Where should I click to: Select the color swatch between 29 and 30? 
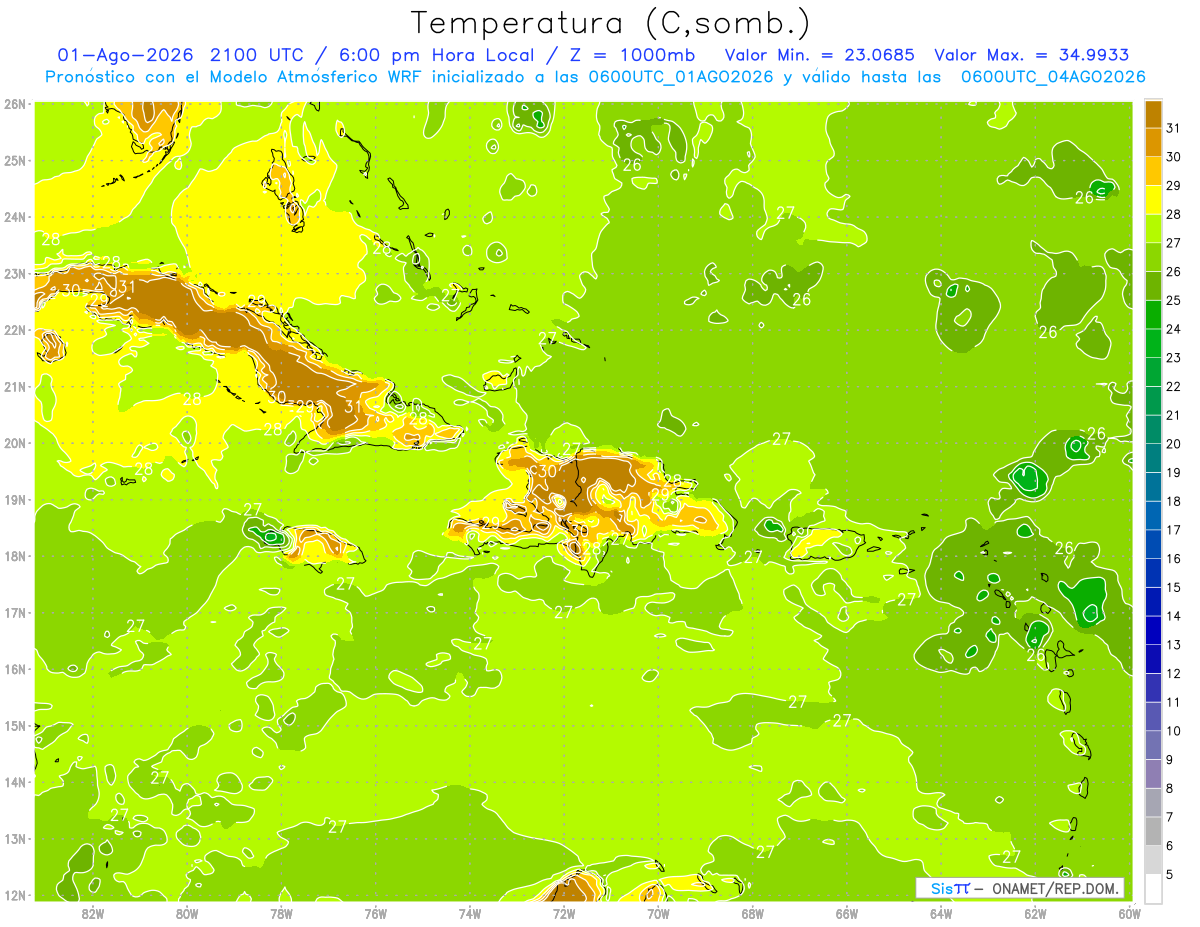tap(1153, 171)
